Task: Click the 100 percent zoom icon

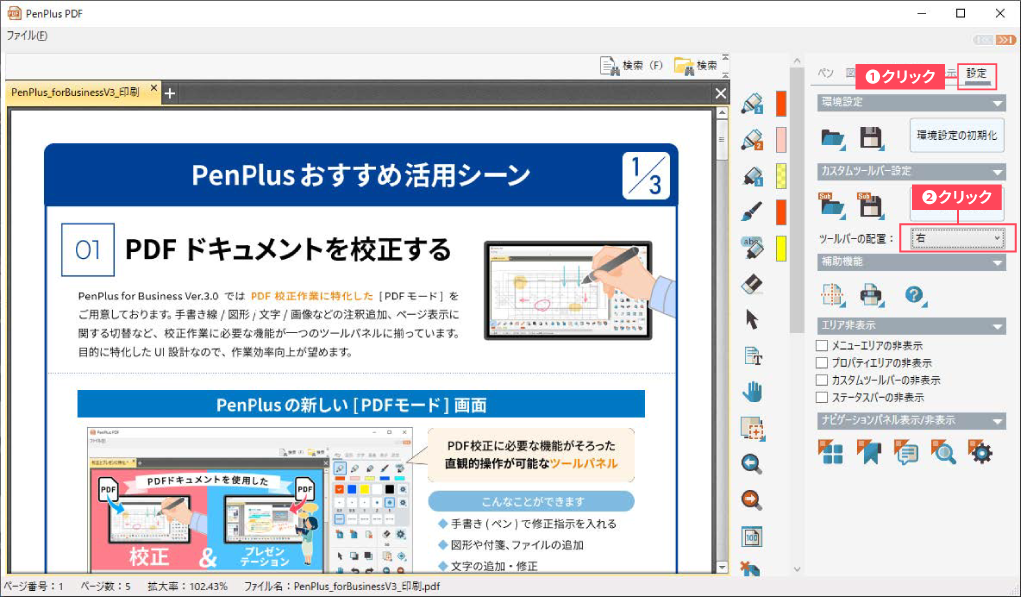Action: coord(752,536)
